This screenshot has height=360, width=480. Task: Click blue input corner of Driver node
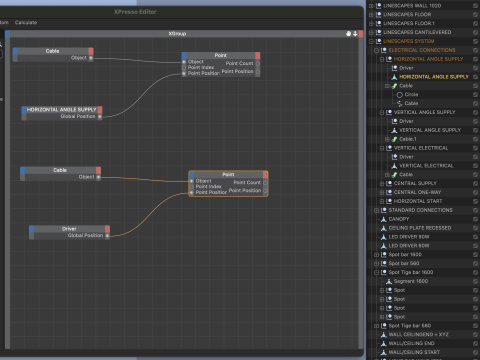tap(31, 229)
